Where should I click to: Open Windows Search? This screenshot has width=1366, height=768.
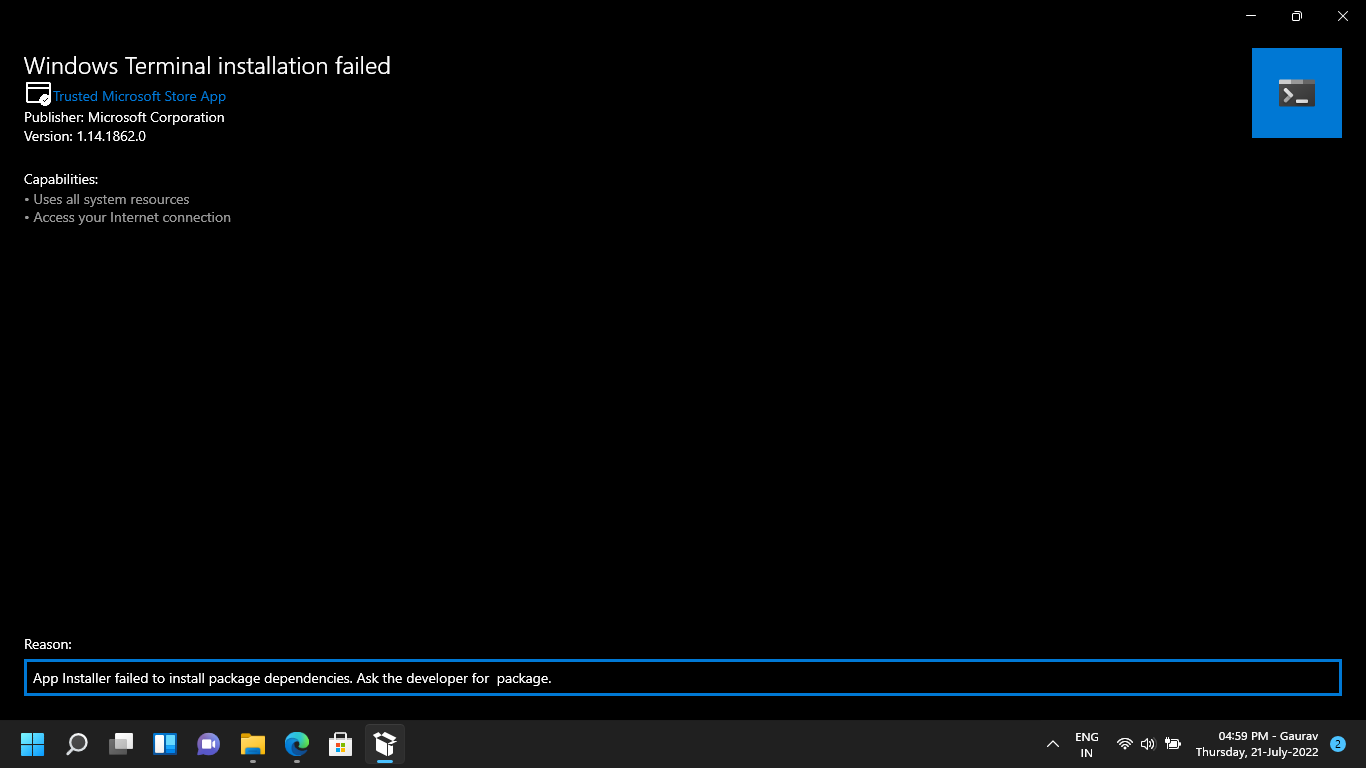pos(76,744)
